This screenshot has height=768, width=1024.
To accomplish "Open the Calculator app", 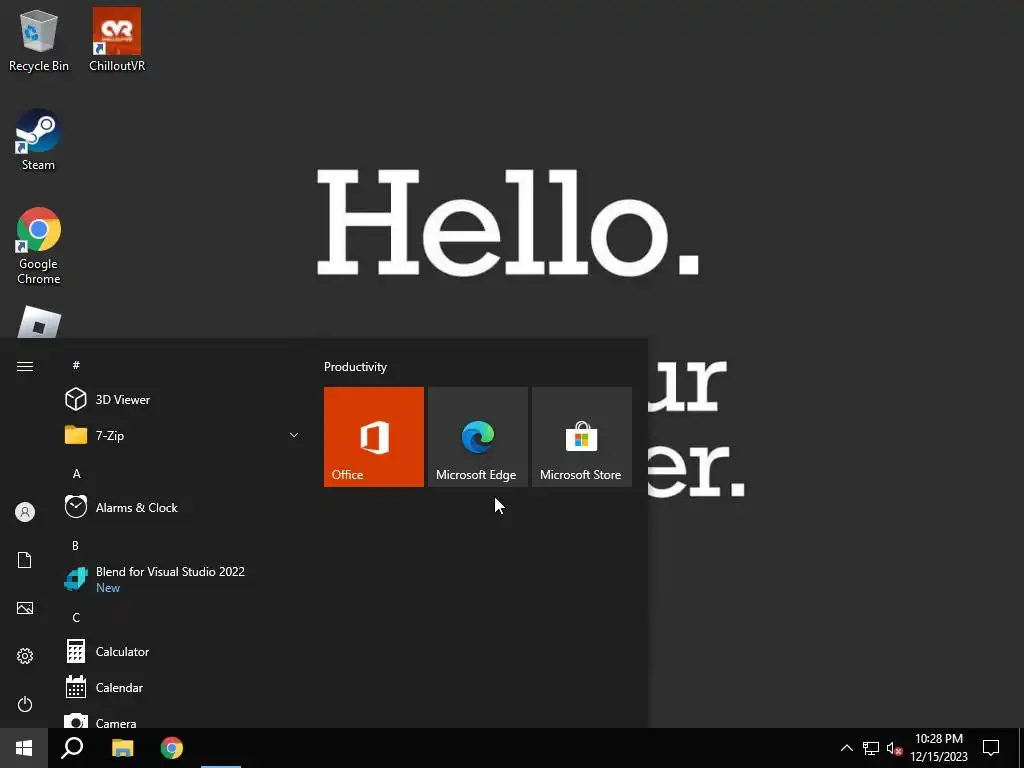I will pyautogui.click(x=184, y=652).
